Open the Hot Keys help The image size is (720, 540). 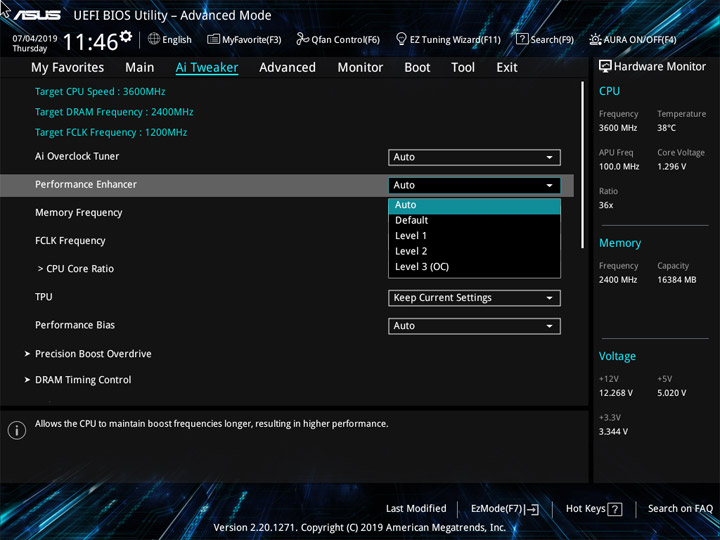tap(594, 509)
